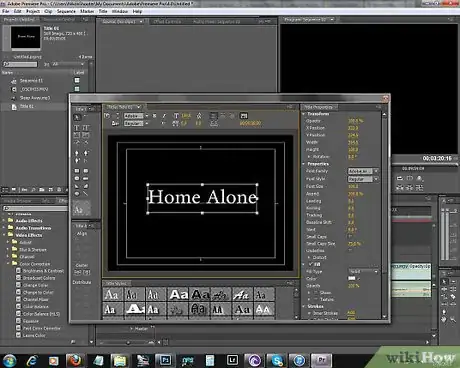460x368 pixels.
Task: Select the Ellipse tool
Action: click(x=77, y=193)
